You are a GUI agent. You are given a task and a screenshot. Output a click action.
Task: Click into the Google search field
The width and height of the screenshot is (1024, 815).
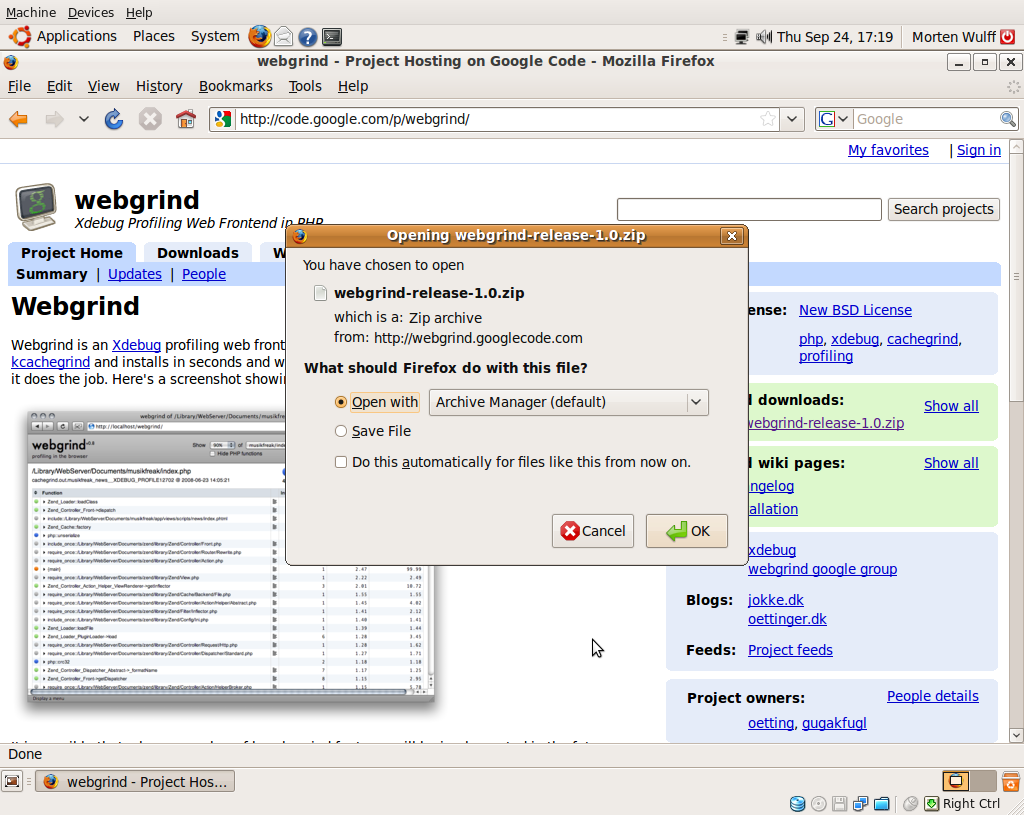coord(925,119)
